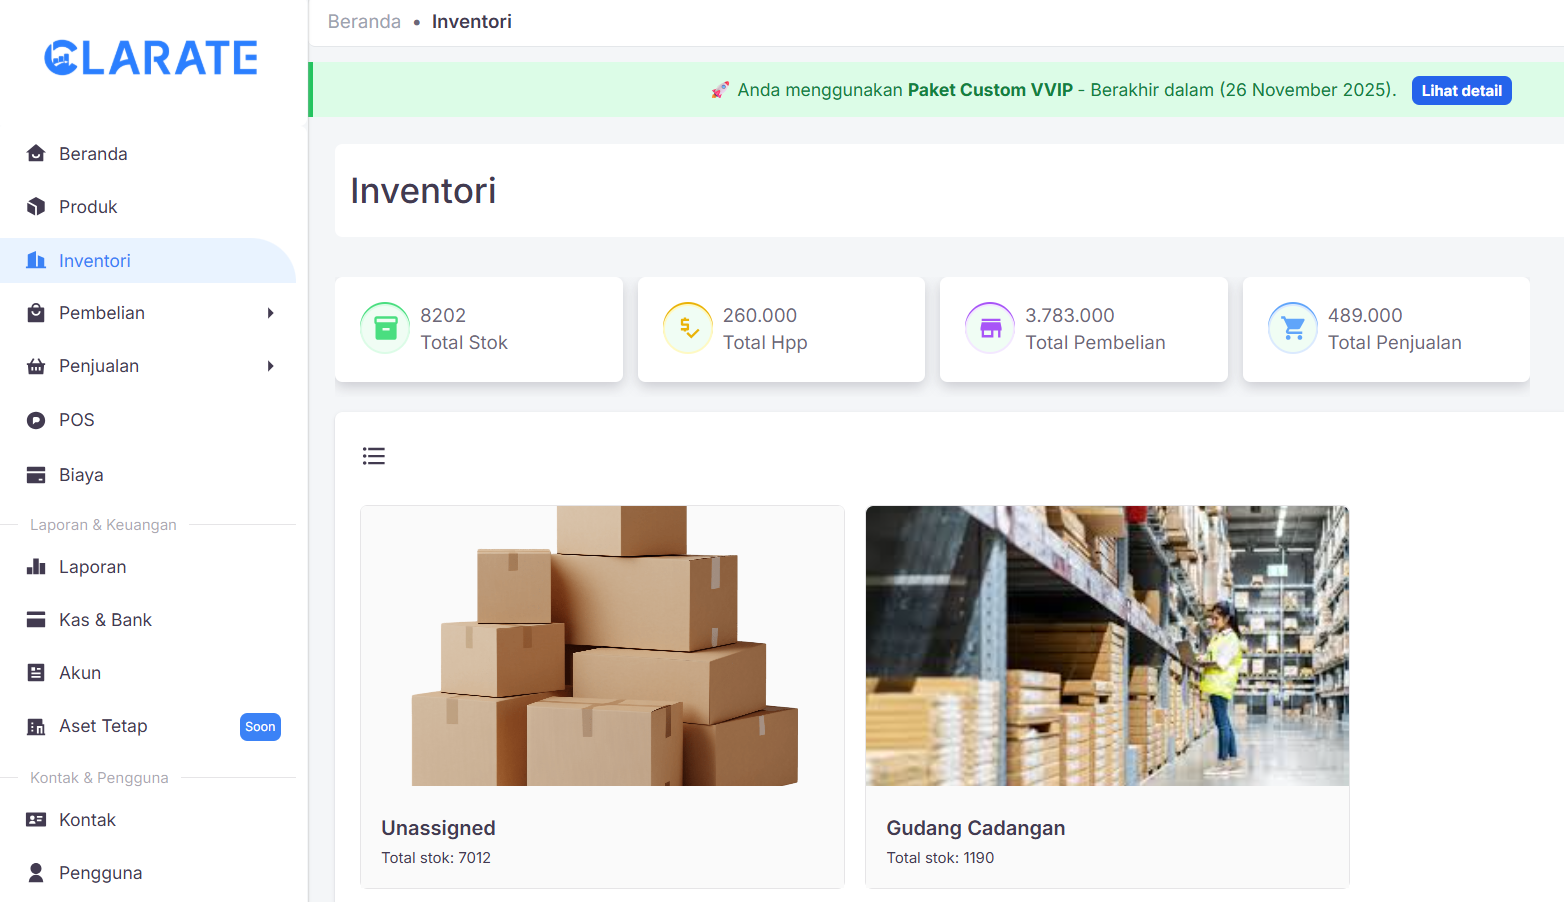The height and width of the screenshot is (902, 1564).
Task: Select Kontak from the sidebar
Action: click(x=87, y=820)
